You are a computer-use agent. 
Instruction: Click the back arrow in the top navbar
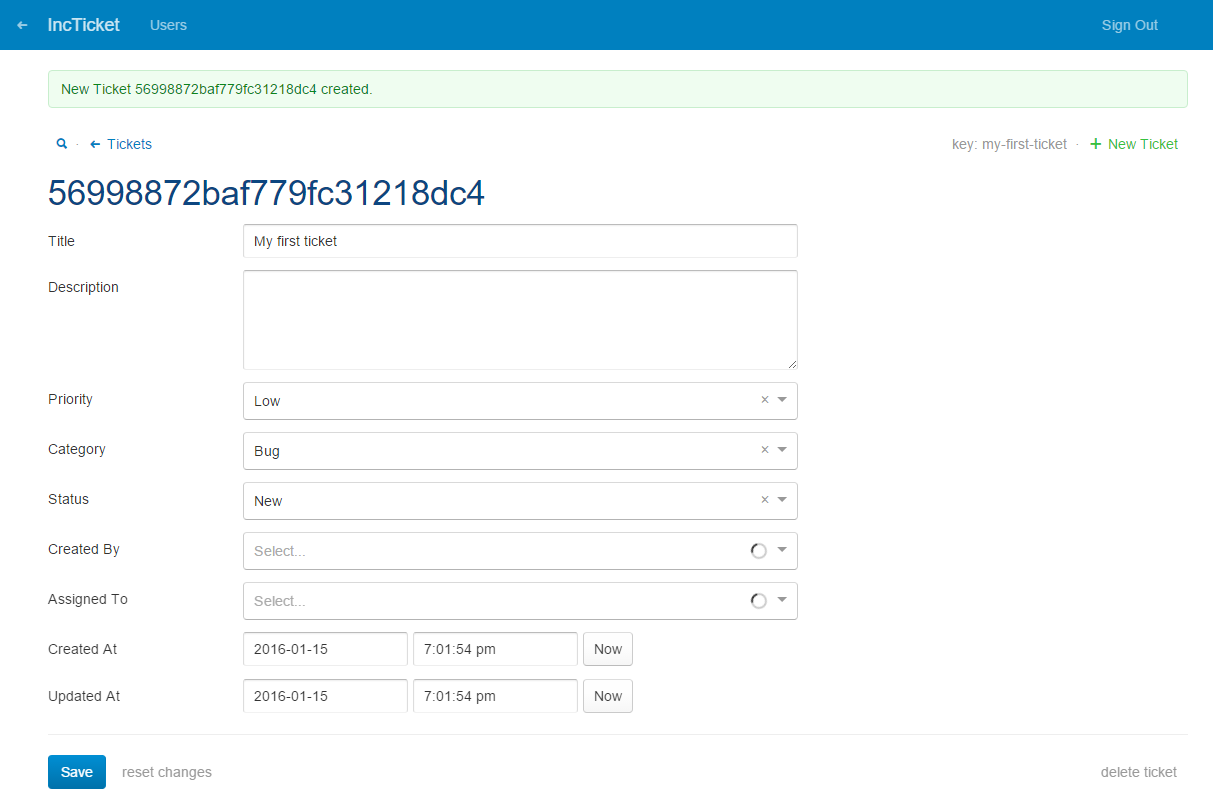tap(23, 25)
